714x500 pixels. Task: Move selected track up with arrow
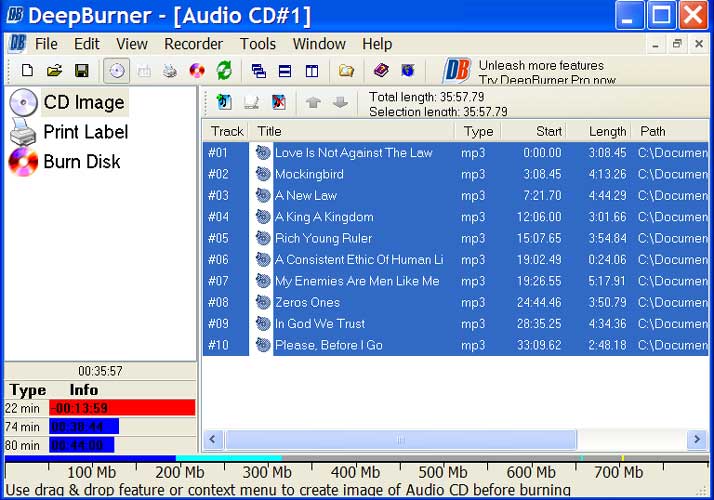tap(313, 102)
